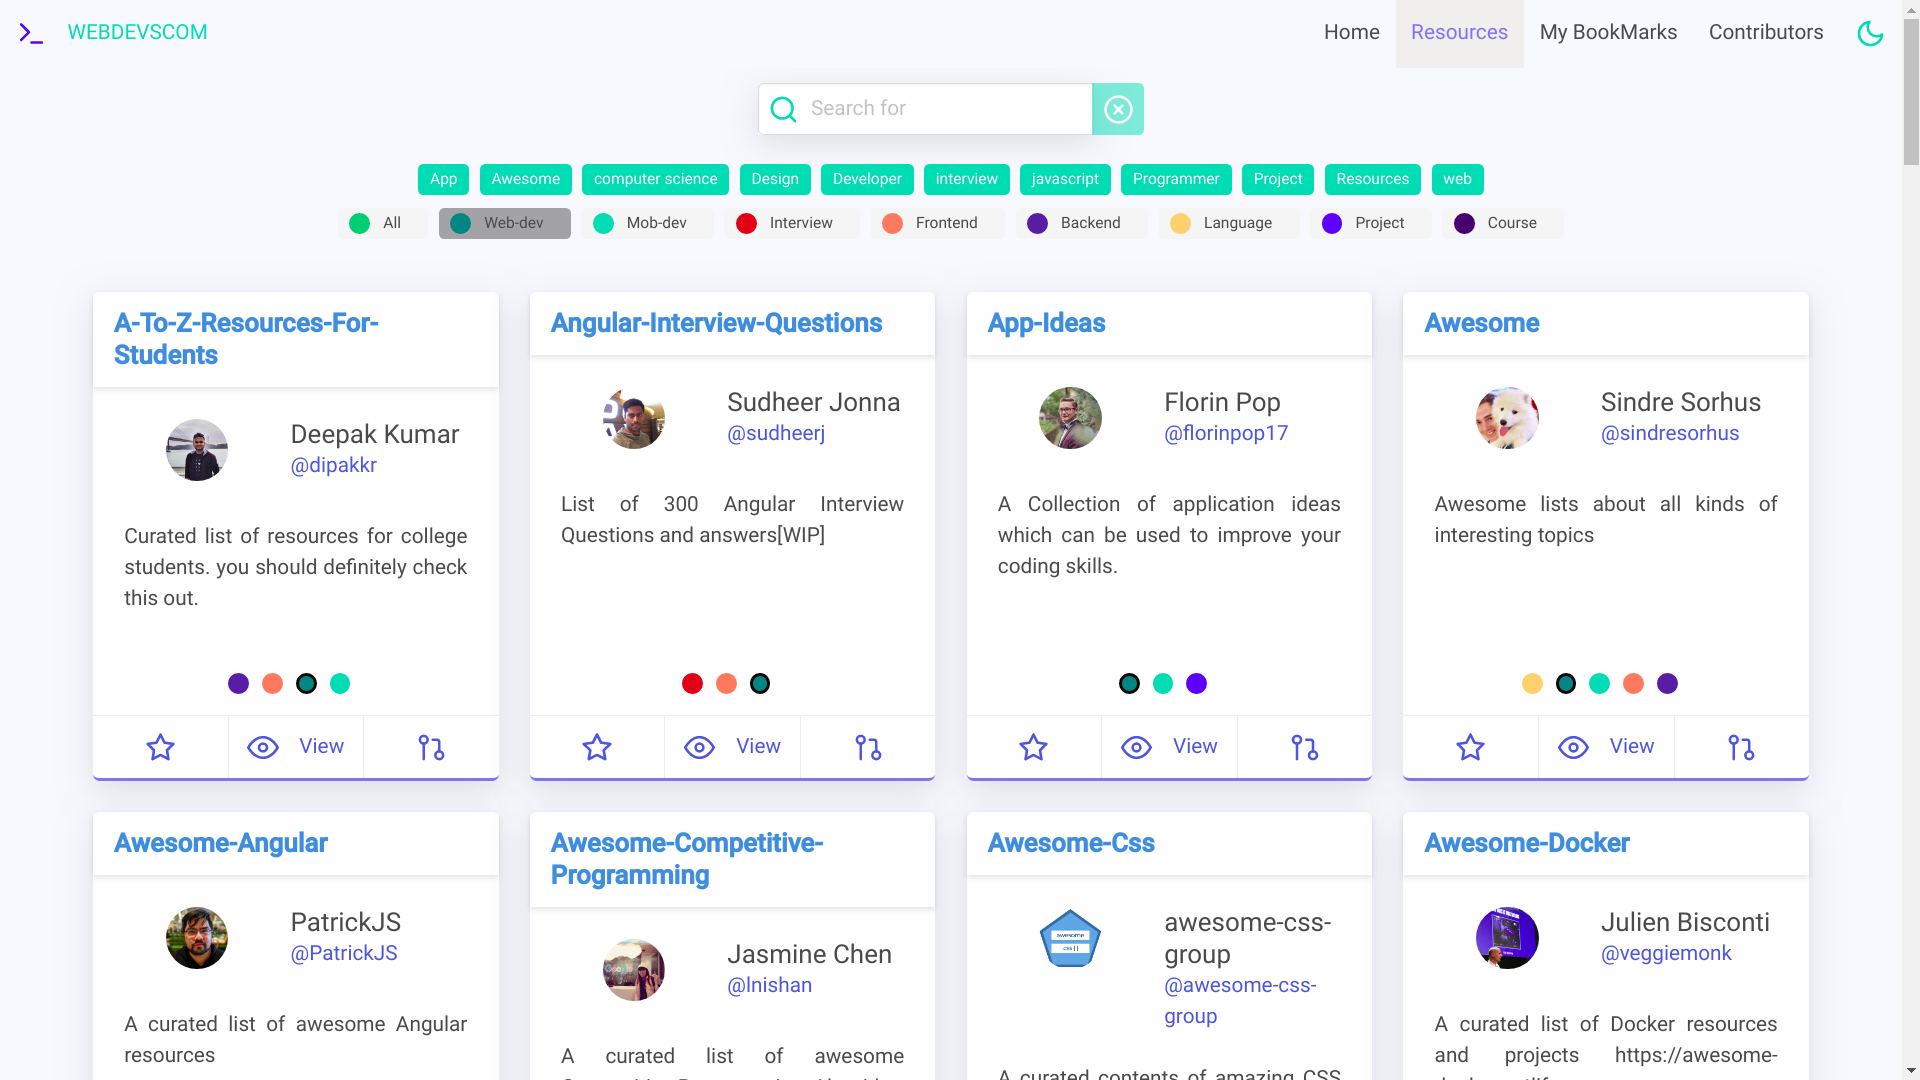Select the Backend category filter

click(x=1089, y=223)
